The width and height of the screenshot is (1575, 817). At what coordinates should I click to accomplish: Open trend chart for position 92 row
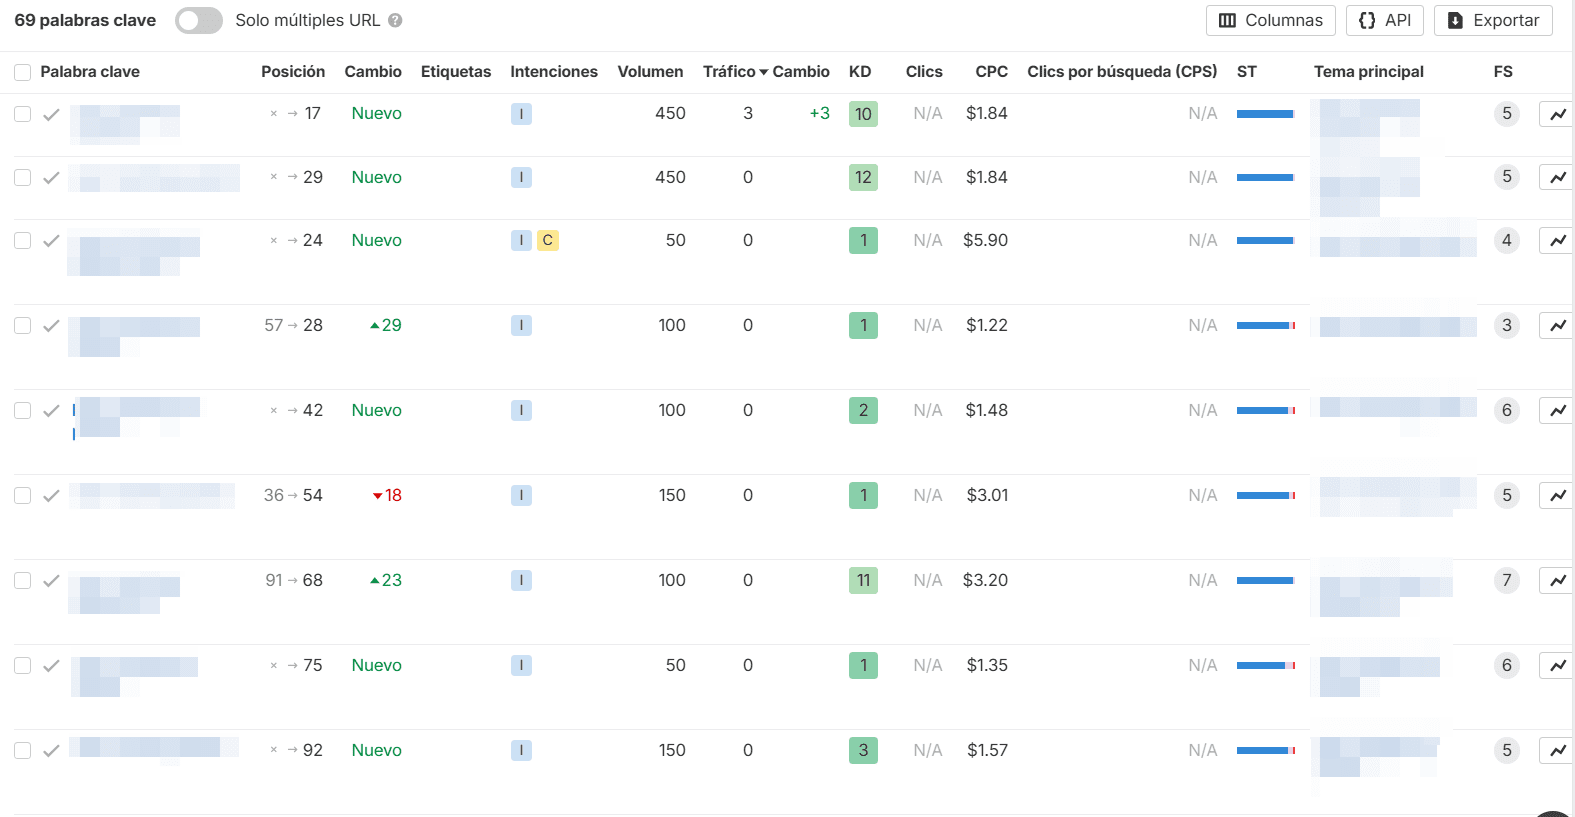pyautogui.click(x=1557, y=750)
